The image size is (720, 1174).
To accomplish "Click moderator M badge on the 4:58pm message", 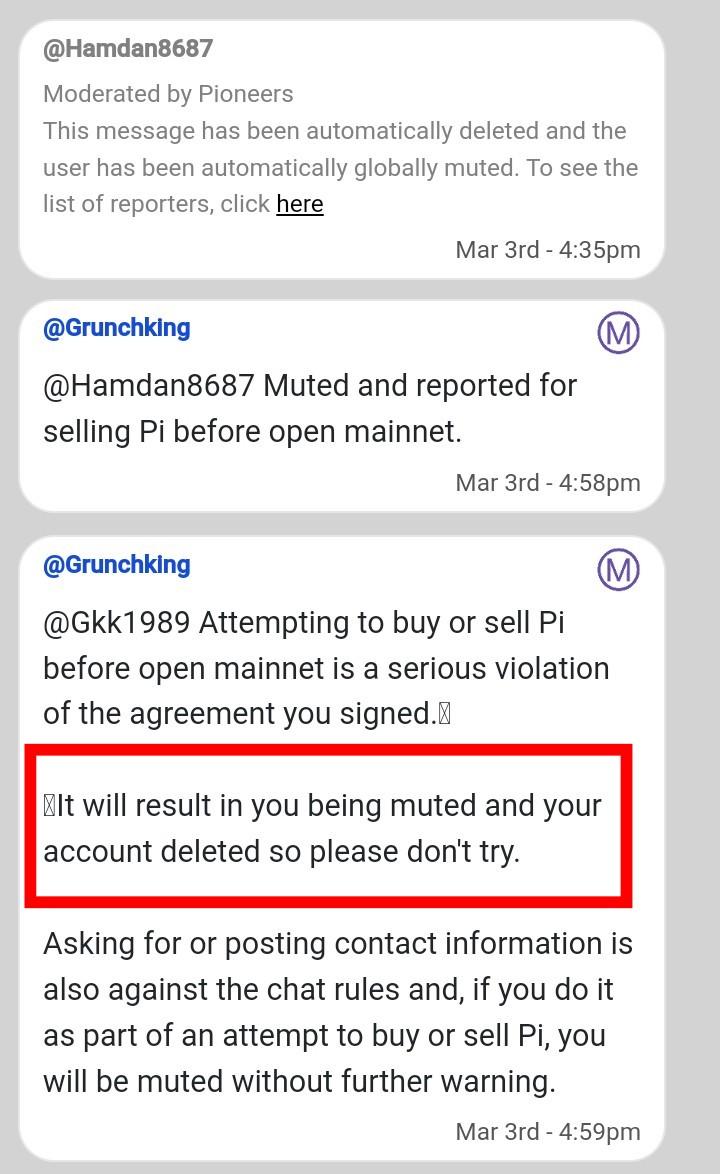I will pyautogui.click(x=618, y=332).
